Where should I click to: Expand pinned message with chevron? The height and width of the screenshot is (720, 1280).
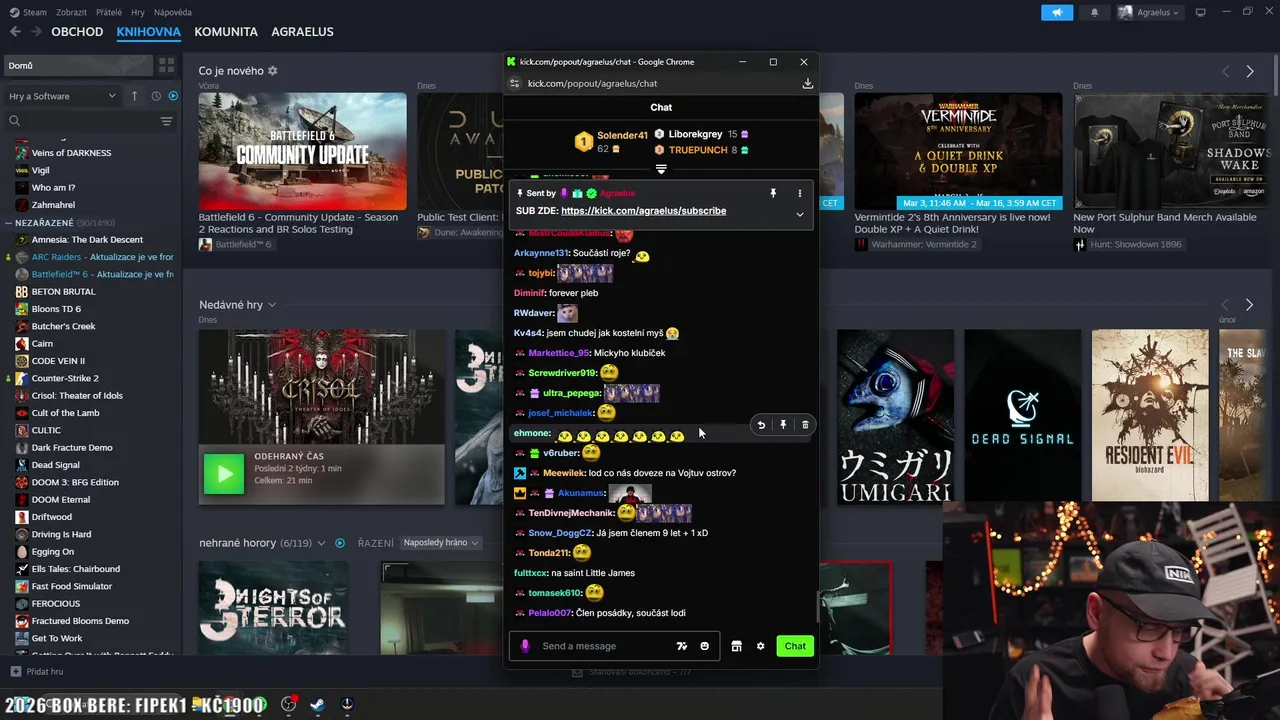(x=799, y=214)
